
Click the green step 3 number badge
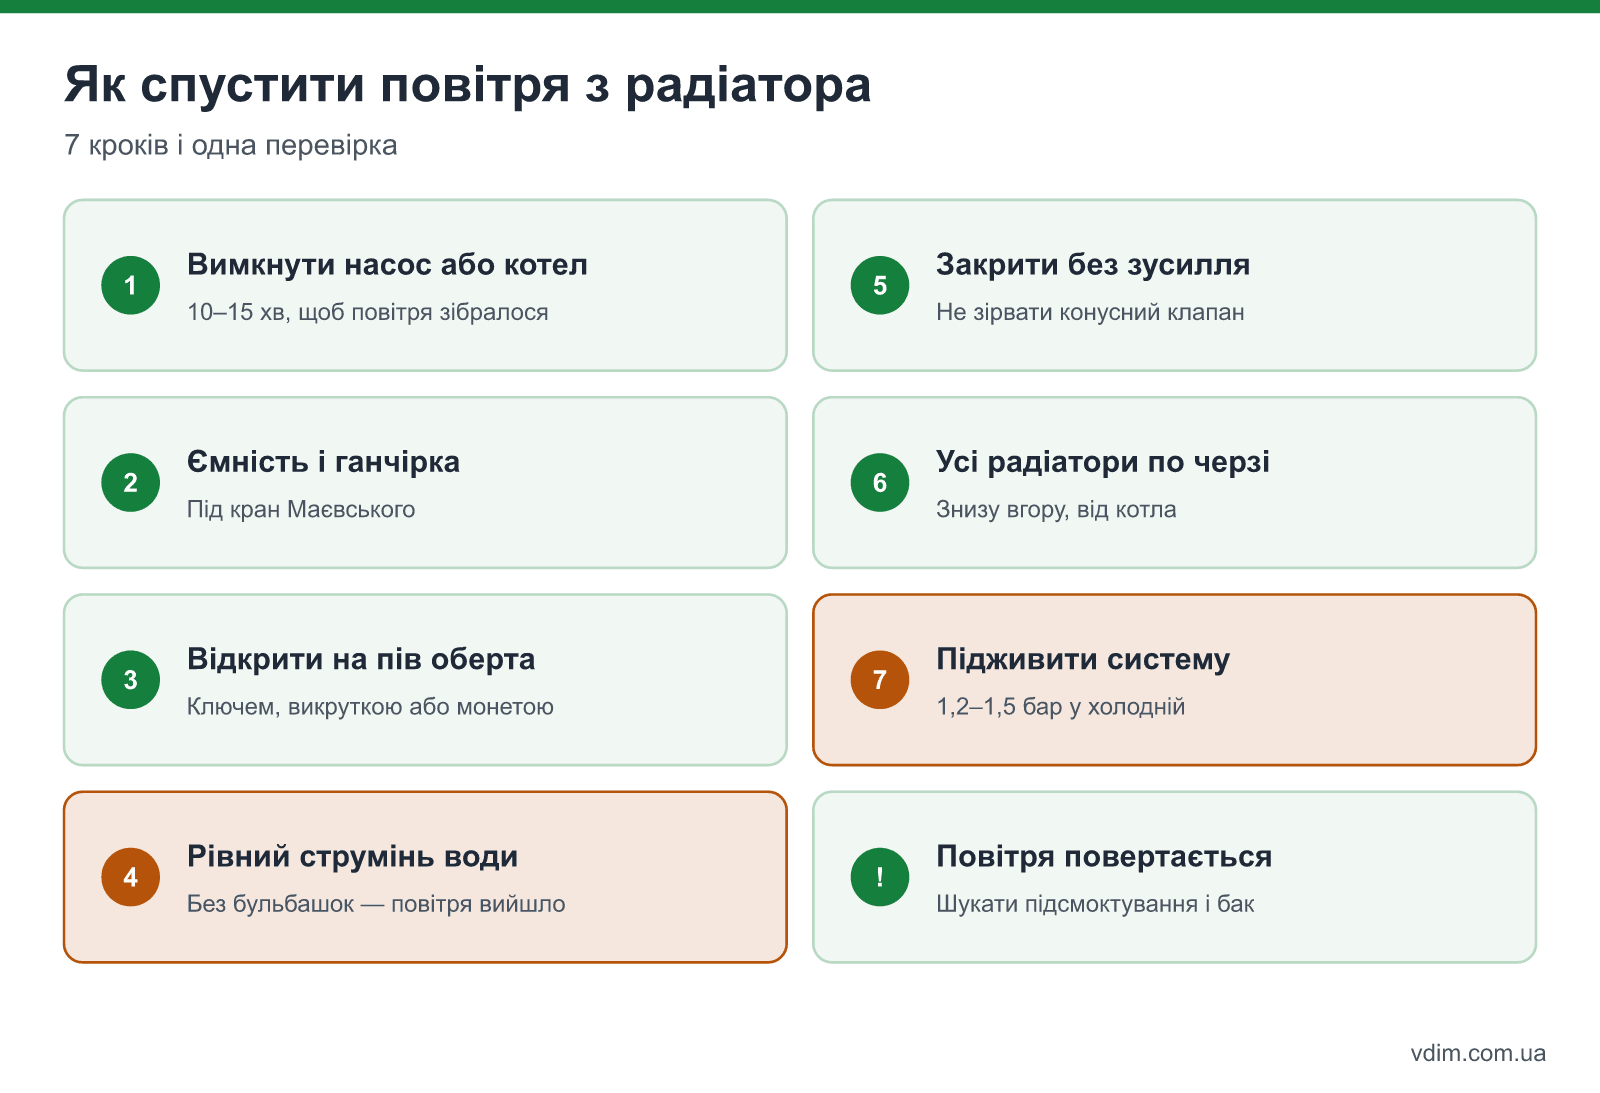pos(131,680)
